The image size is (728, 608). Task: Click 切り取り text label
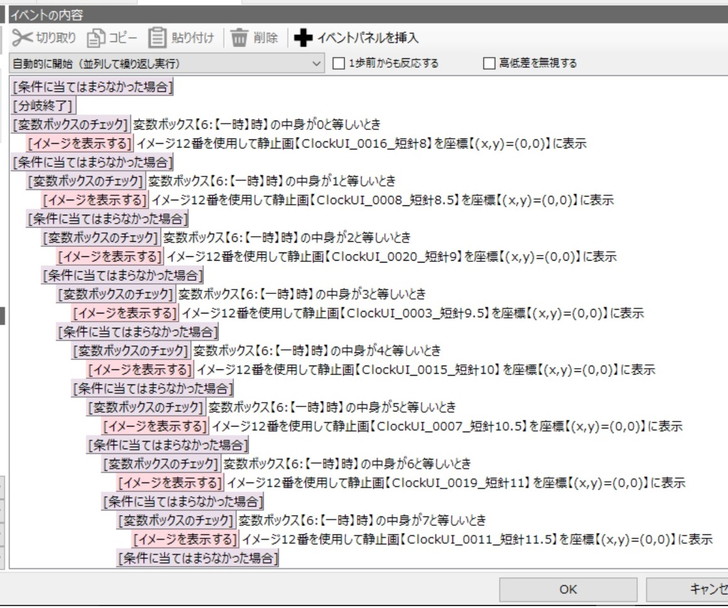click(x=56, y=38)
